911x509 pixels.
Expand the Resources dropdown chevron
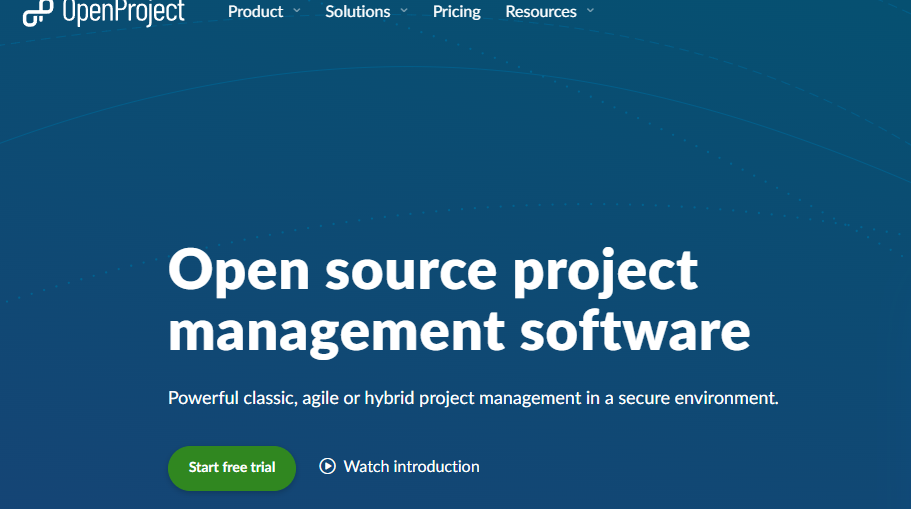pyautogui.click(x=590, y=10)
